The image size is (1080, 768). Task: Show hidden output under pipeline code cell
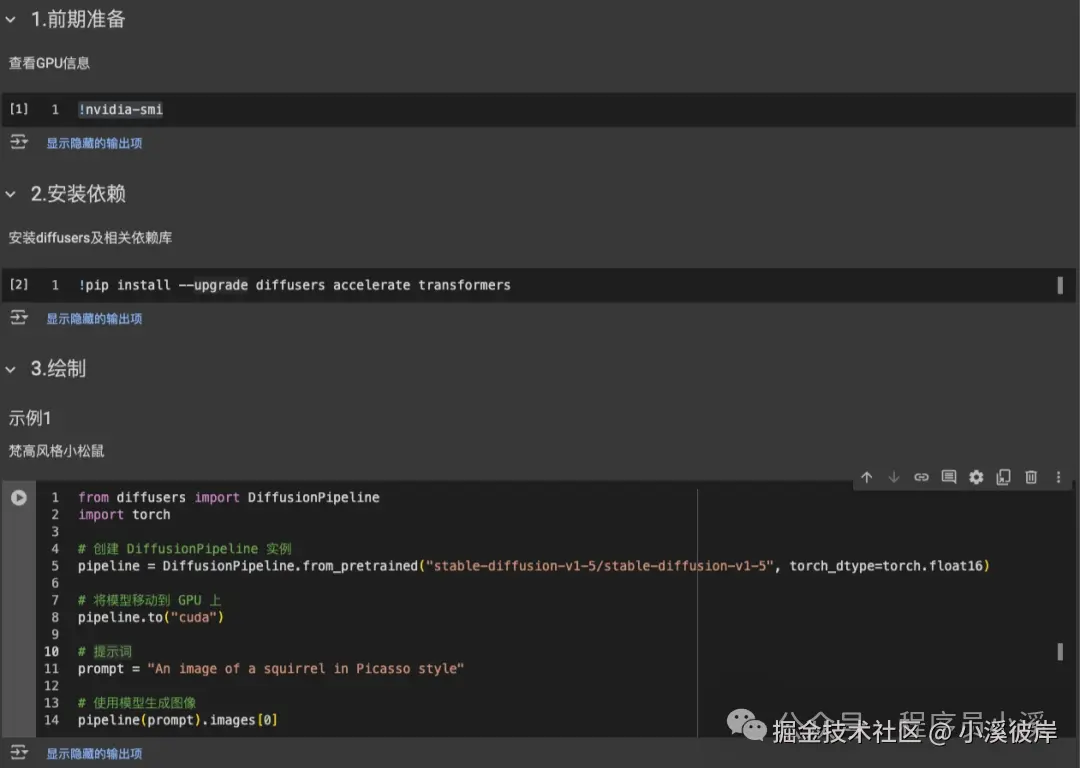[94, 754]
